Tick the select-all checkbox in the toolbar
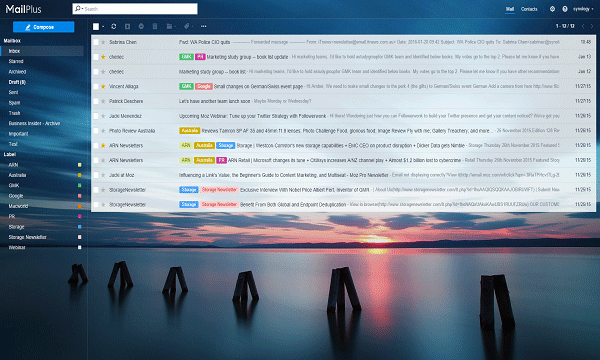 click(96, 26)
